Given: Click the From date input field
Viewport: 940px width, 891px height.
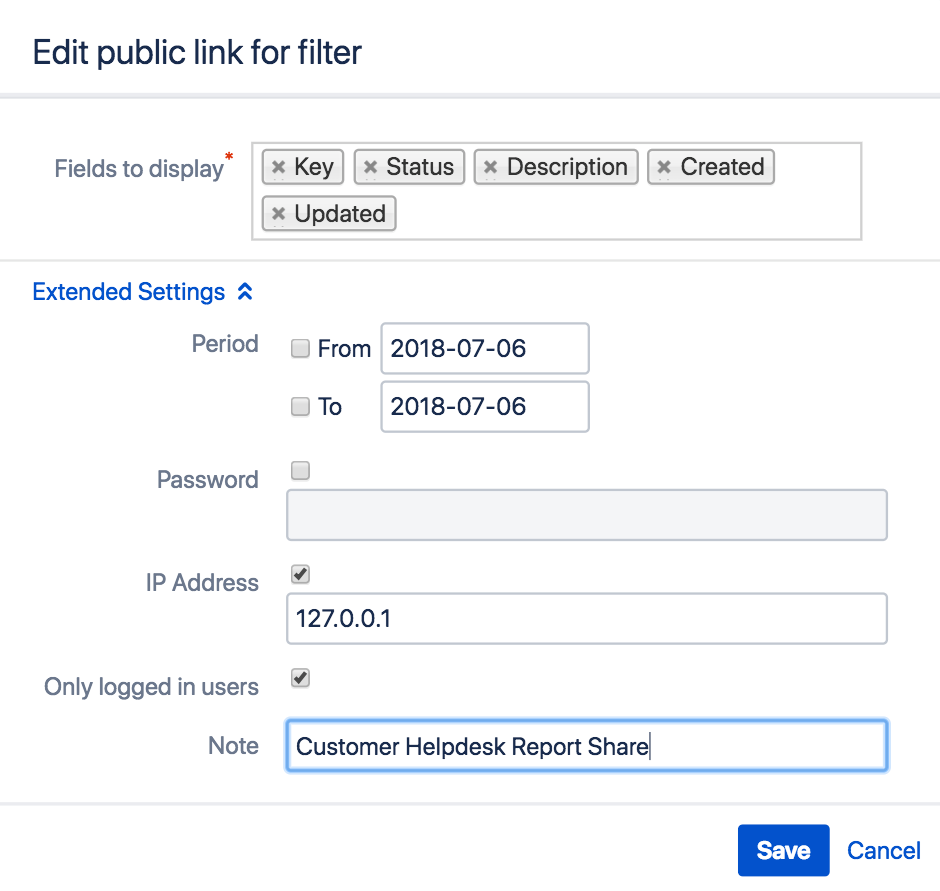Looking at the screenshot, I should (485, 349).
